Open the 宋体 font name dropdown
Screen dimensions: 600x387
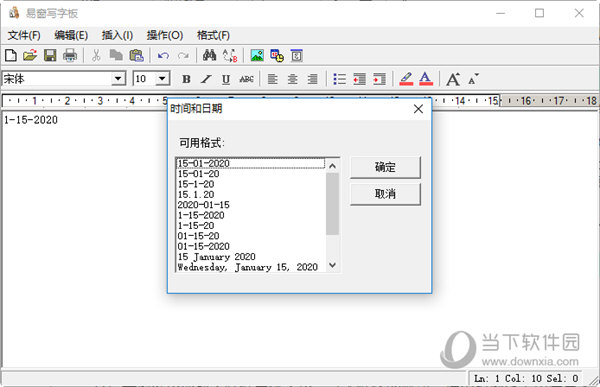[x=118, y=79]
